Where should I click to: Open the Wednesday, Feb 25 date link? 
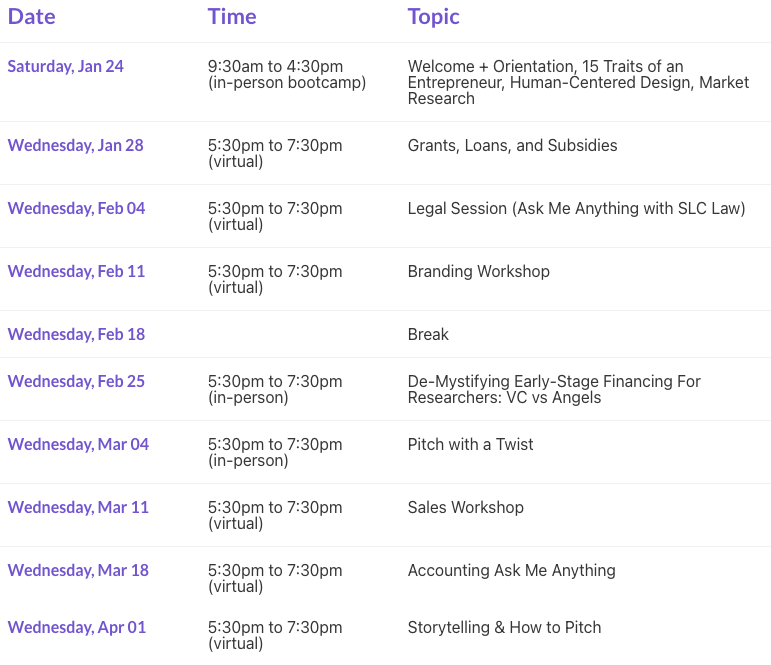tap(76, 382)
